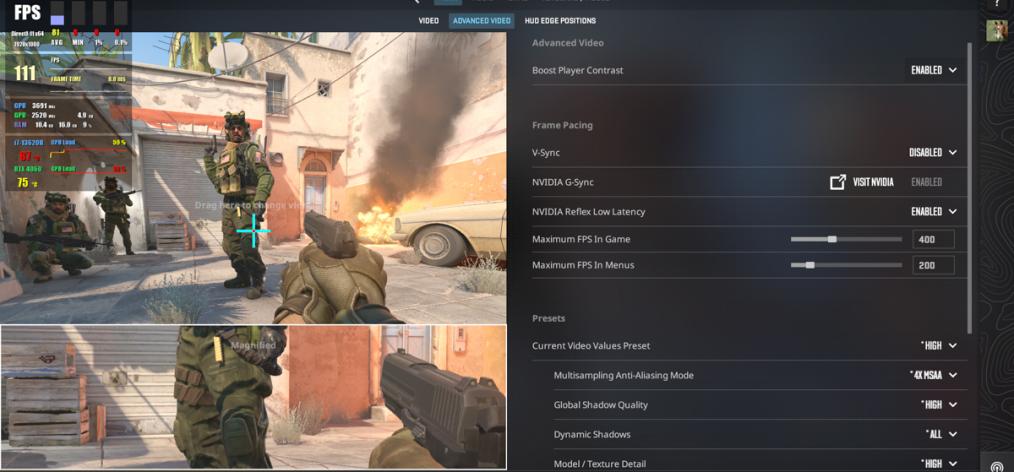
Task: Open the Current Video Values Preset dropdown
Action: click(x=938, y=346)
